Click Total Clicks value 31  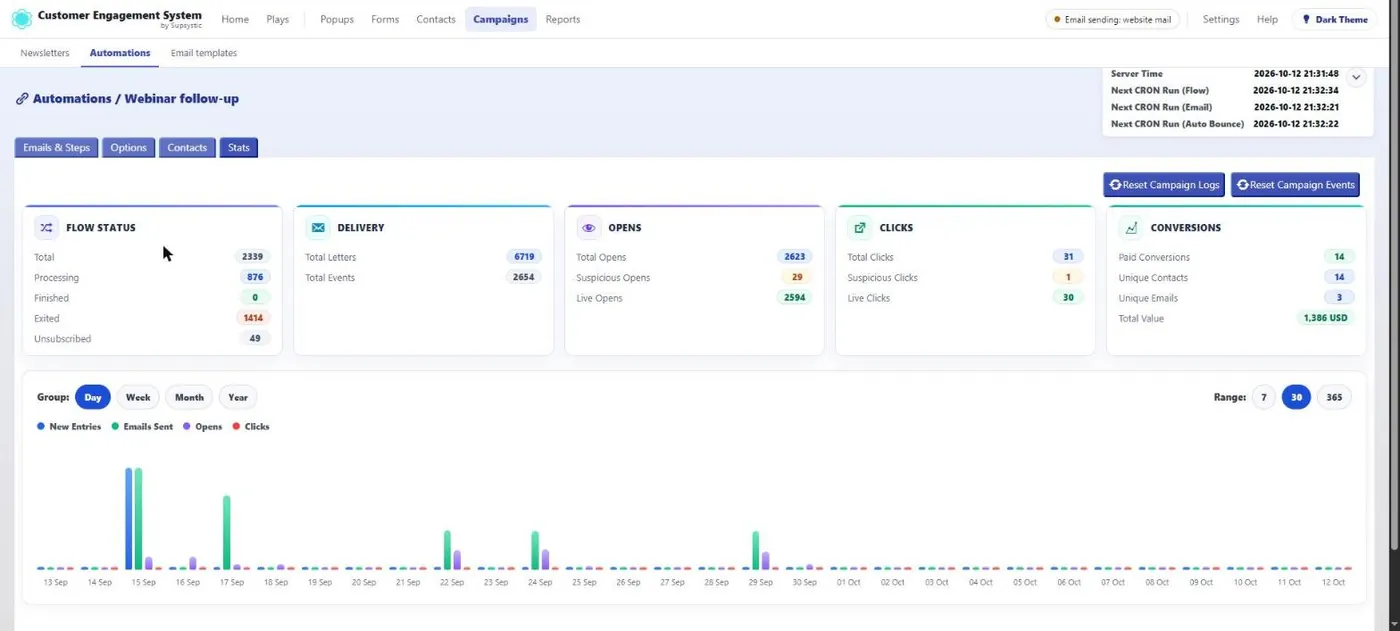coord(1068,257)
